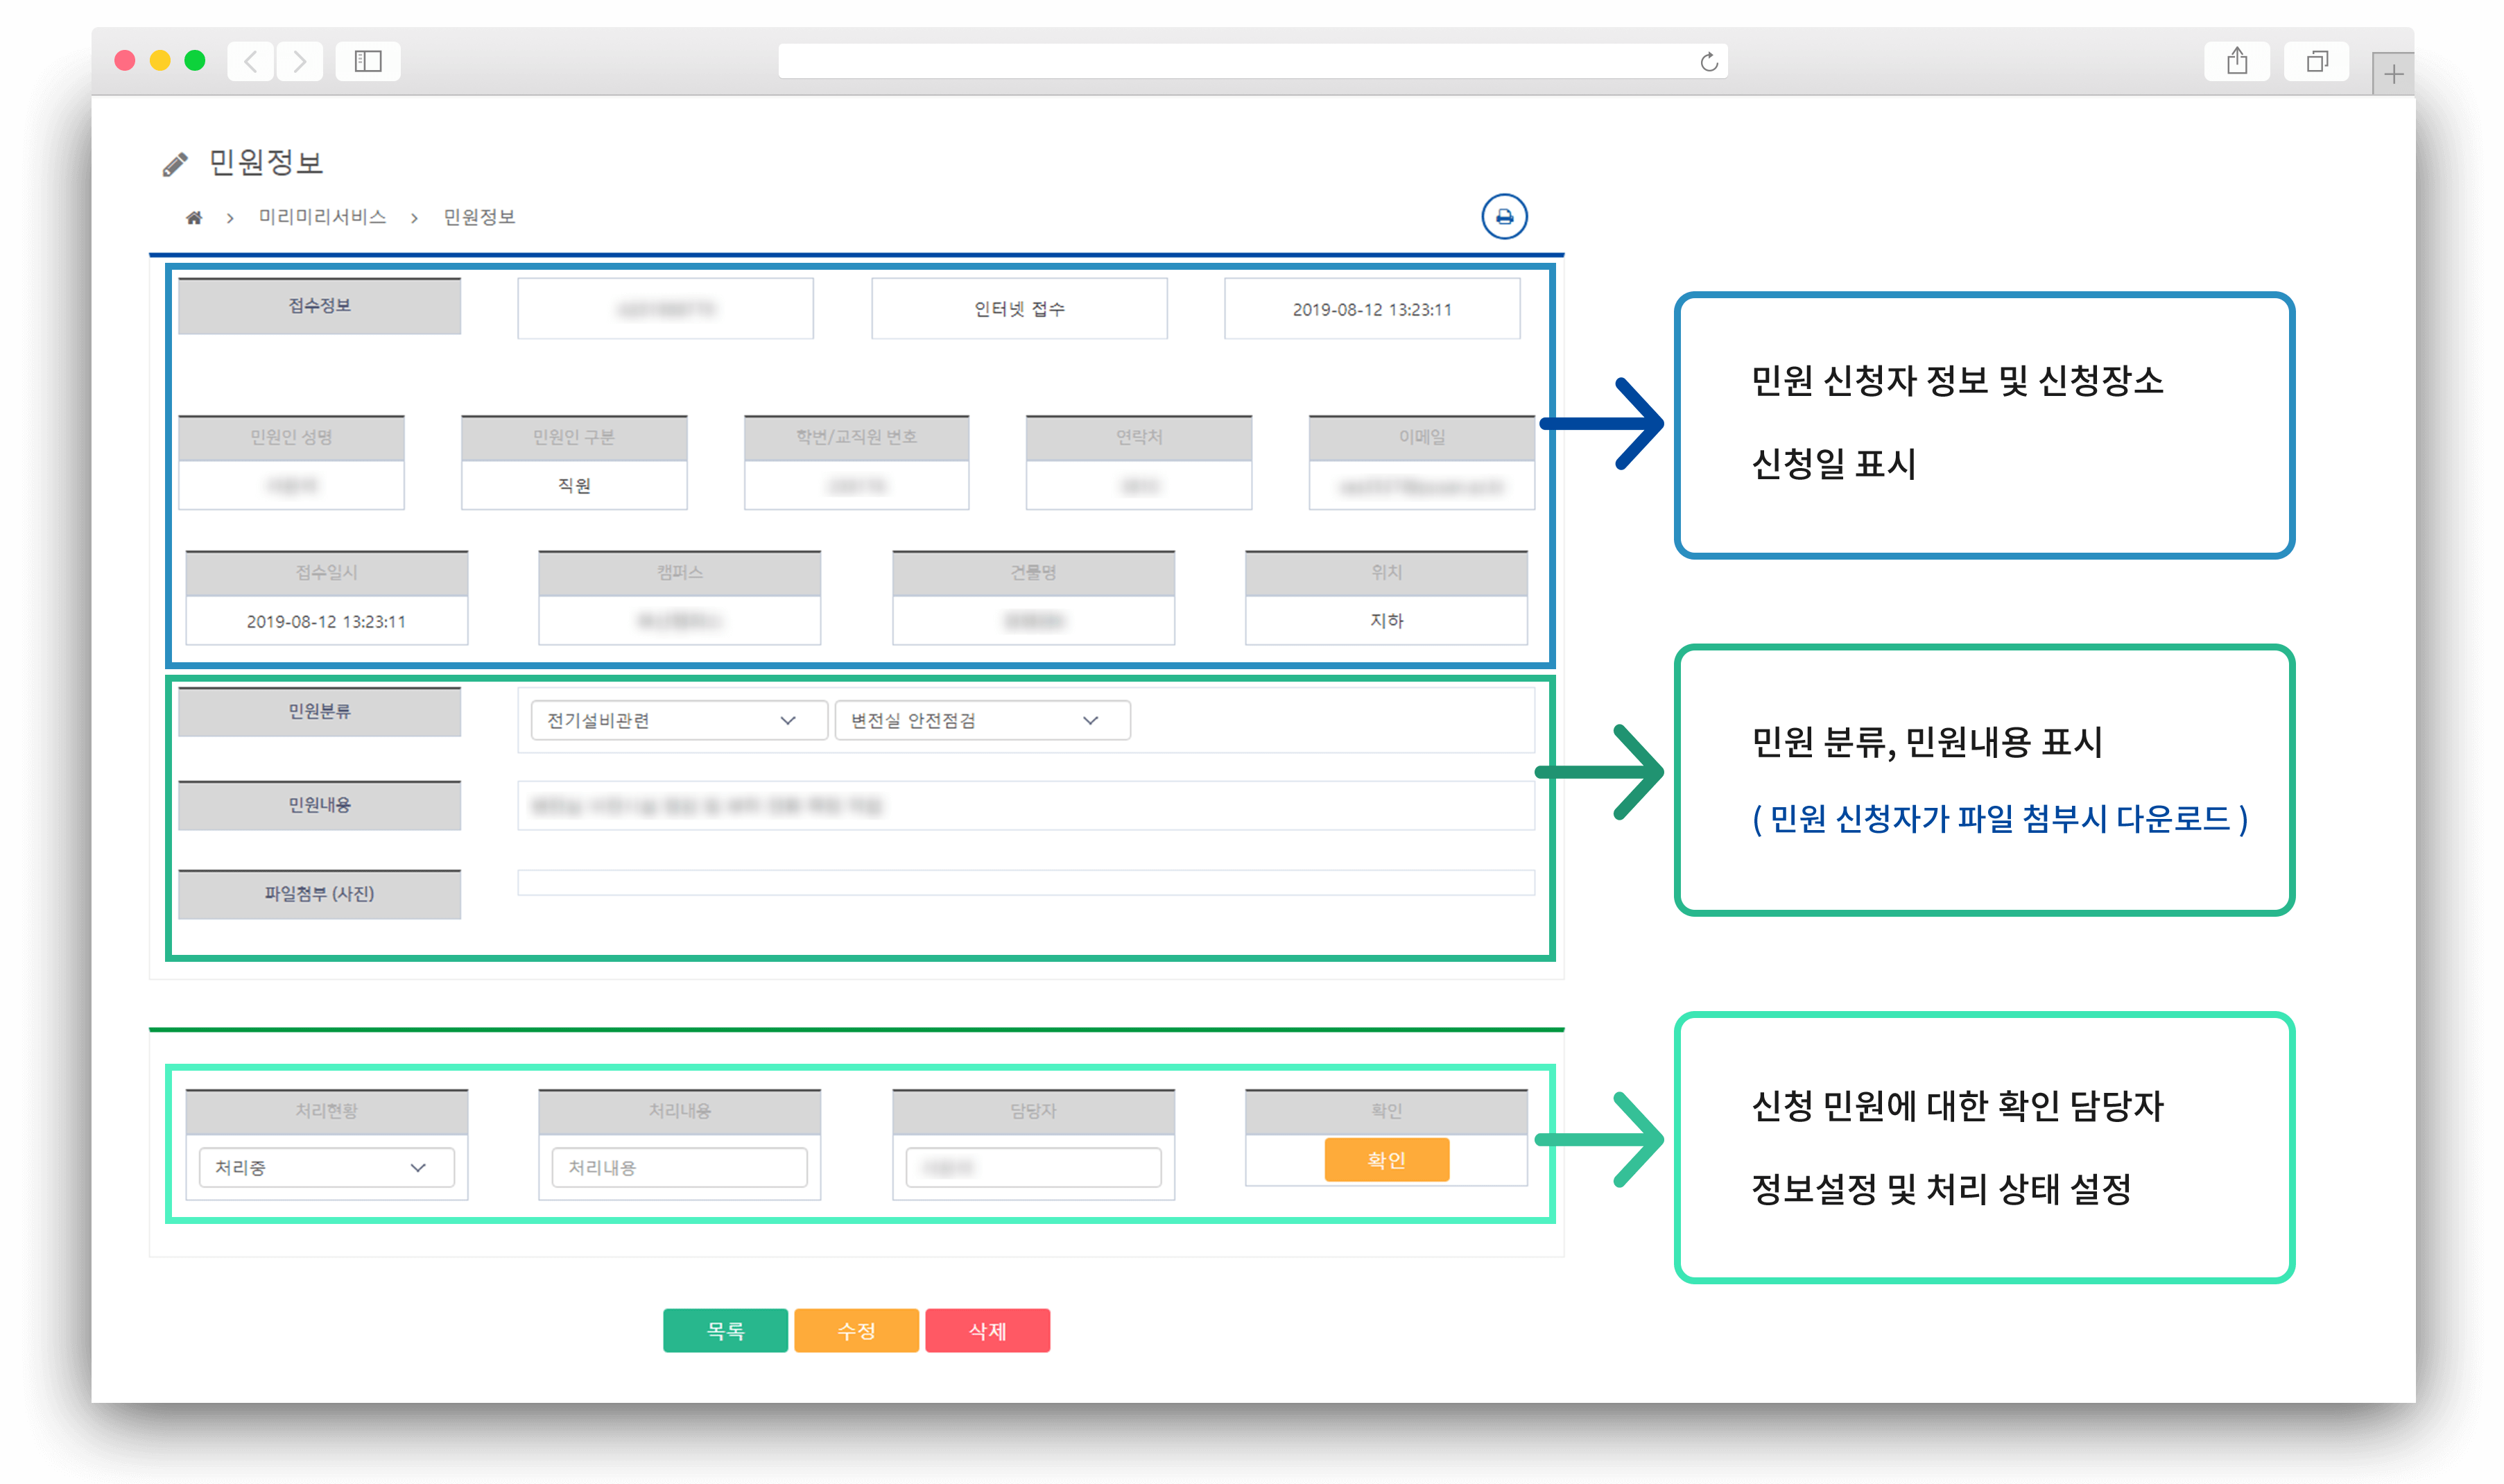This screenshot has height=1484, width=2504.
Task: Go back with browser back arrow
Action: coord(251,61)
